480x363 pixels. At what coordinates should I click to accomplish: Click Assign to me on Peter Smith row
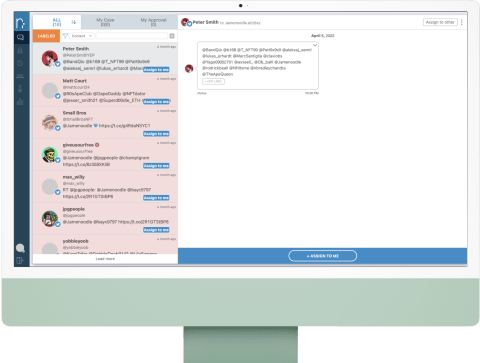(156, 70)
